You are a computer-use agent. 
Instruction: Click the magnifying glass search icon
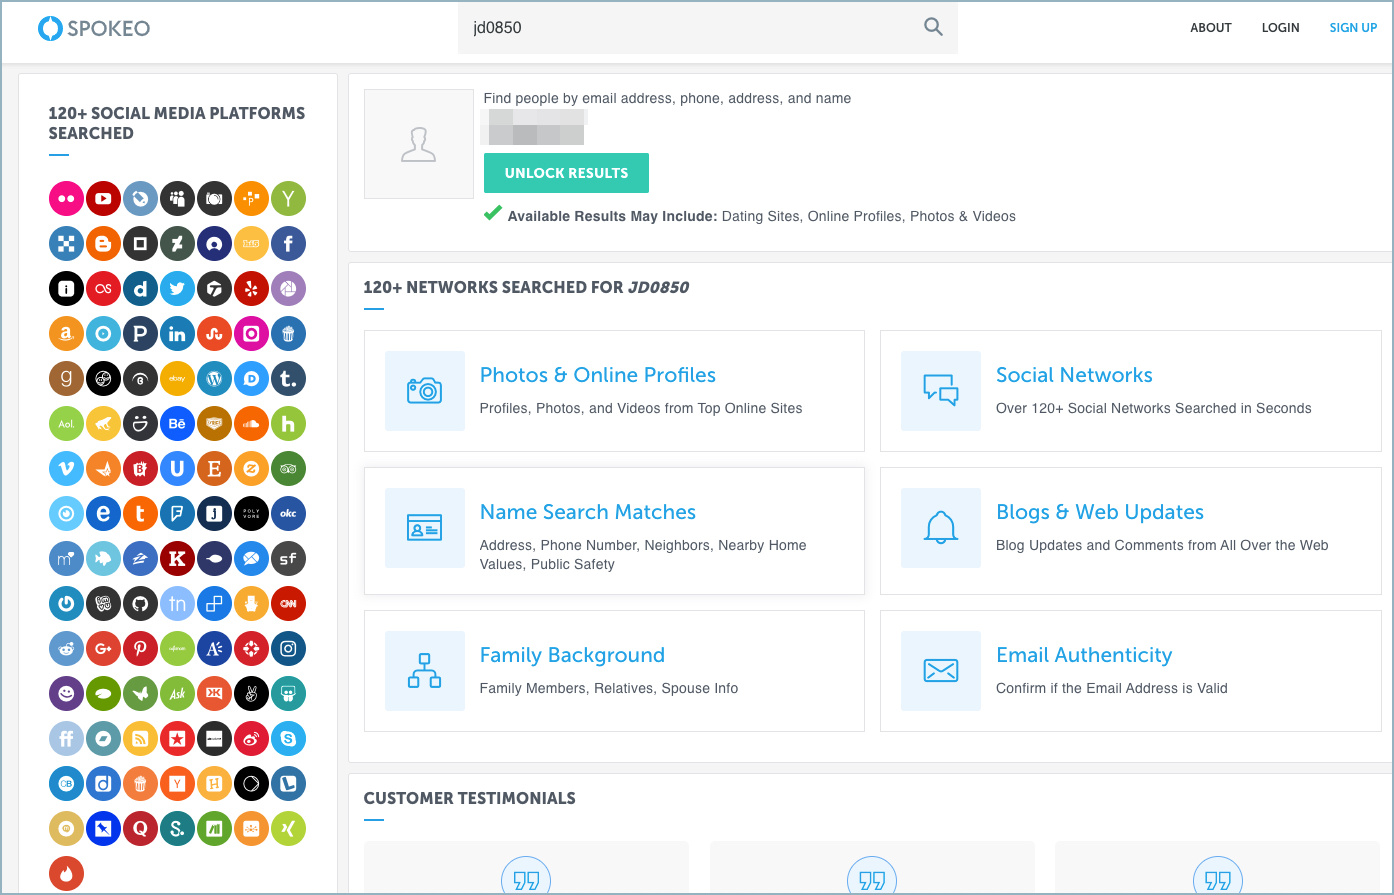tap(933, 27)
